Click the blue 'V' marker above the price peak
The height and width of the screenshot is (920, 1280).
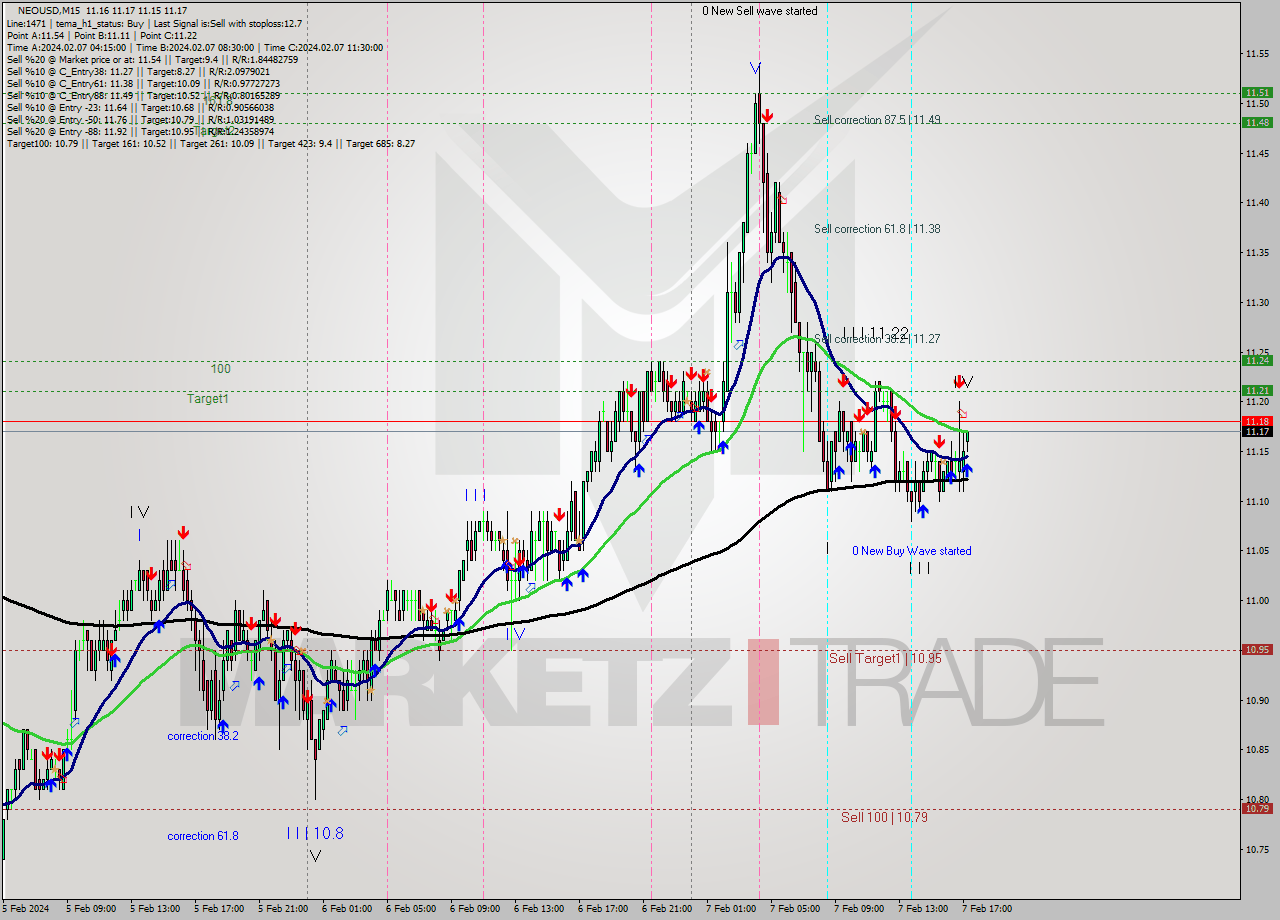[x=755, y=68]
